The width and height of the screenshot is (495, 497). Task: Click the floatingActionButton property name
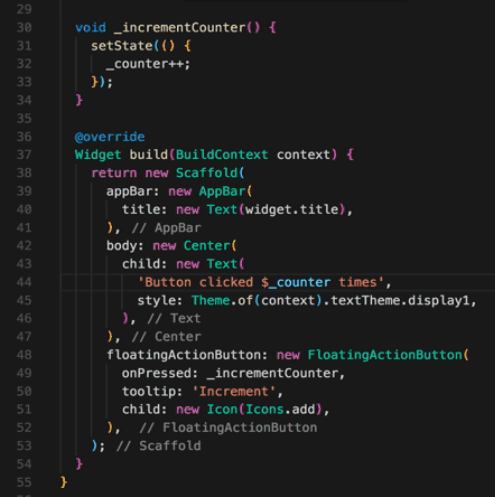(184, 355)
